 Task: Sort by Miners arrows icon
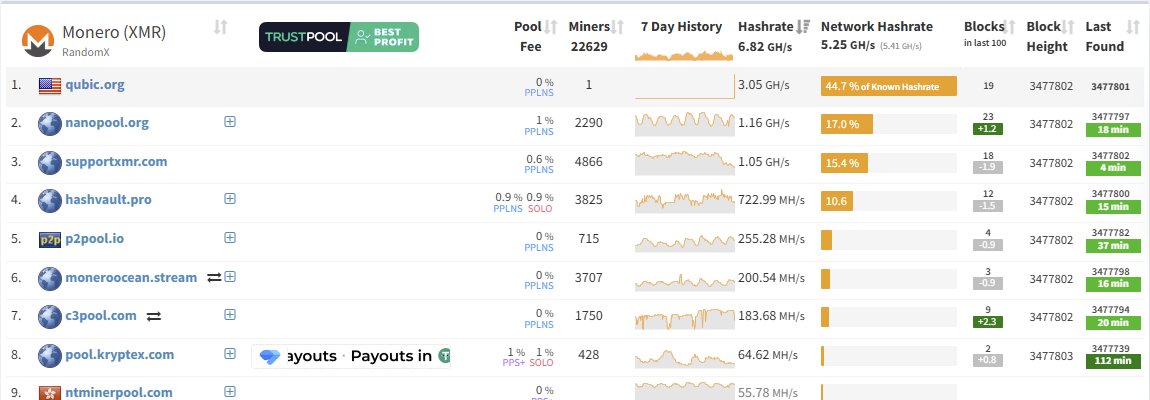click(x=618, y=27)
